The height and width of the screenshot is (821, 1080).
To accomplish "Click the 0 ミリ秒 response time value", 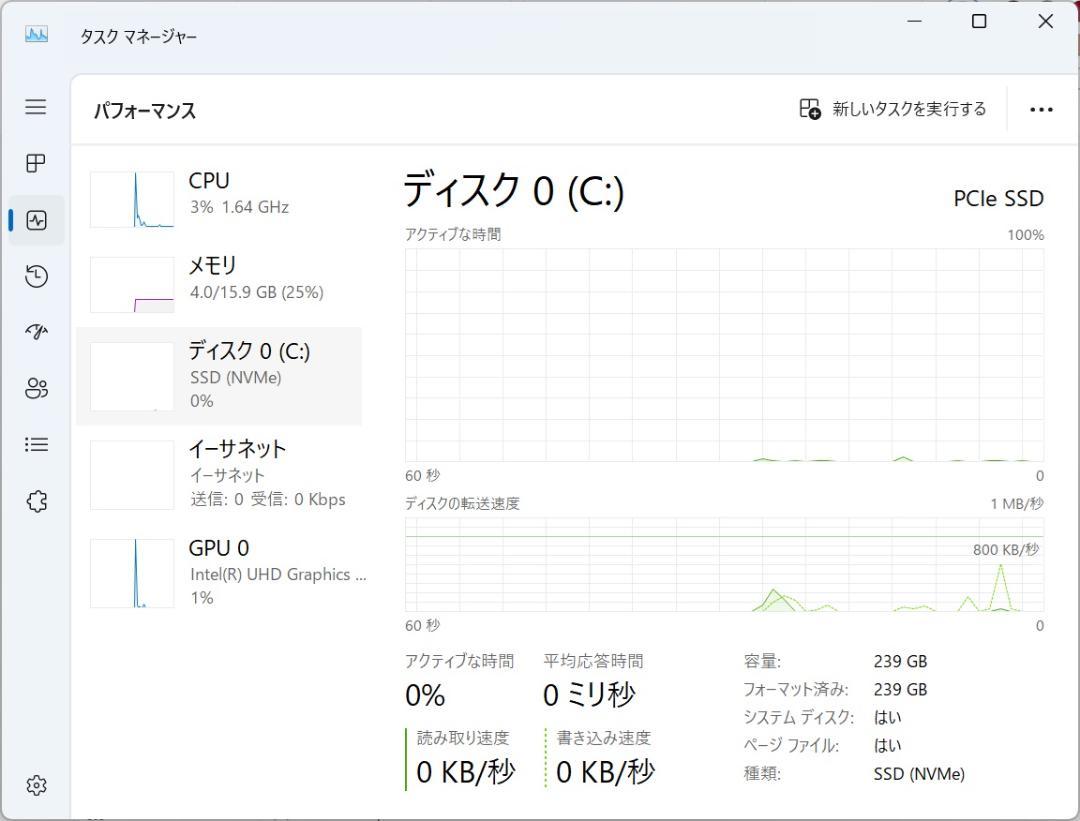I will coord(588,694).
